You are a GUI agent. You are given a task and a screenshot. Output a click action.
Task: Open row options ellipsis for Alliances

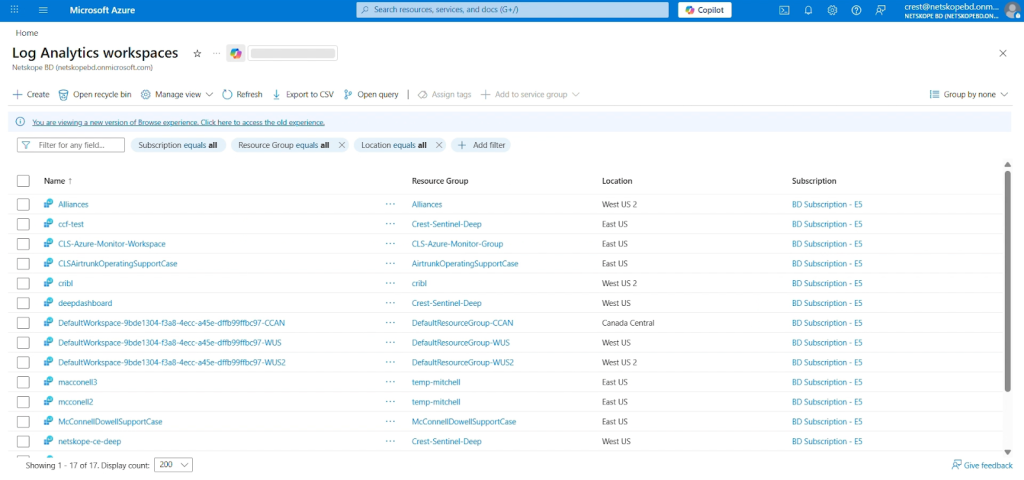click(x=391, y=204)
